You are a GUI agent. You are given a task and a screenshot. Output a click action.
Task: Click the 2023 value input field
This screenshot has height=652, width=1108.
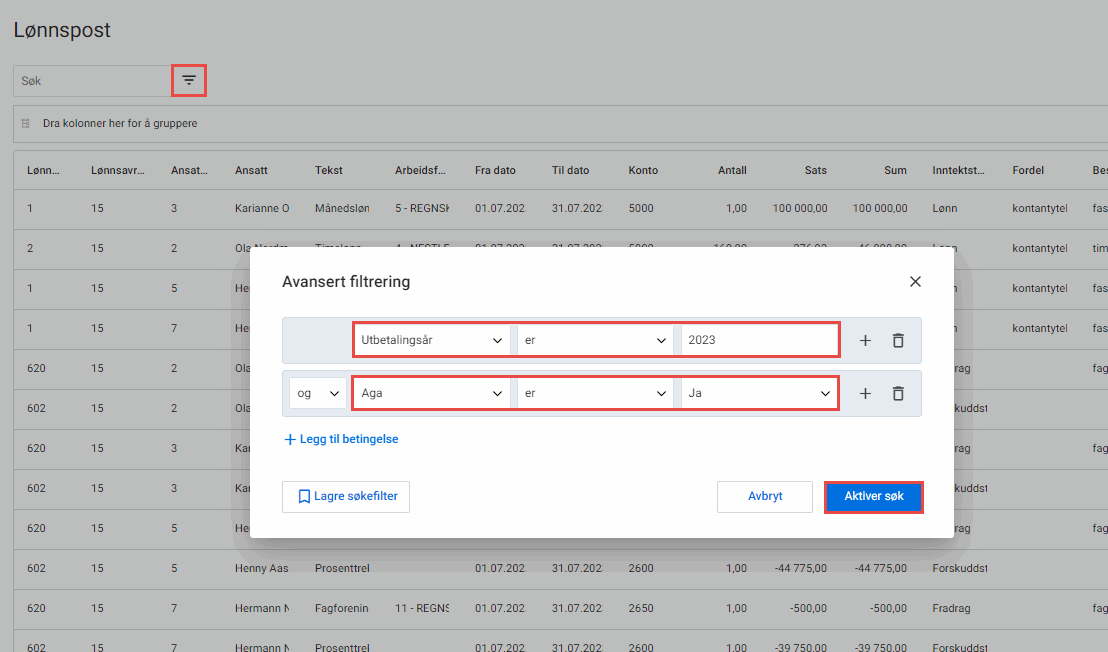click(758, 340)
